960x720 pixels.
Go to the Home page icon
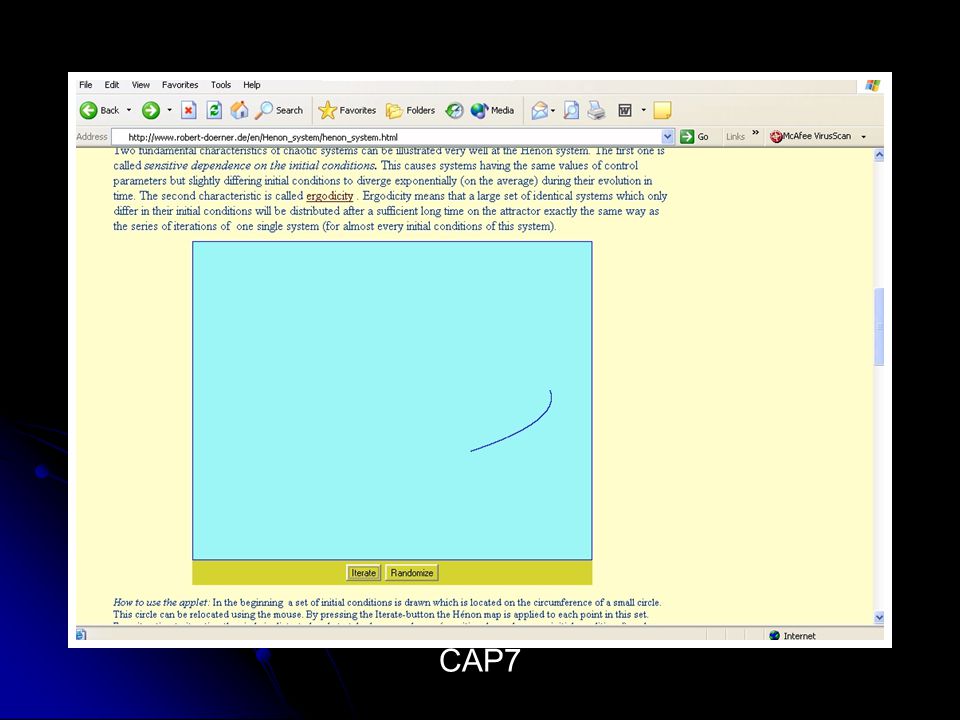[x=239, y=110]
